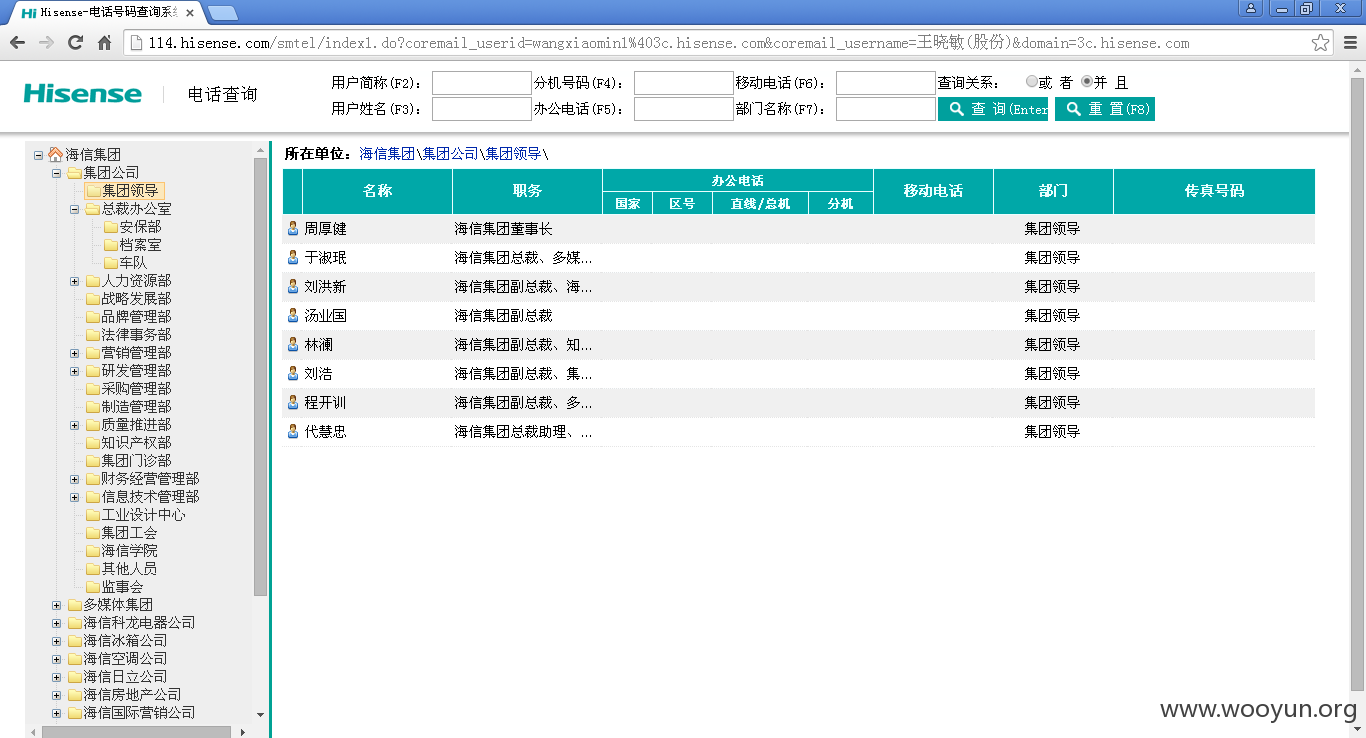
Task: Collapse the 集团公司 tree node
Action: tap(56, 173)
